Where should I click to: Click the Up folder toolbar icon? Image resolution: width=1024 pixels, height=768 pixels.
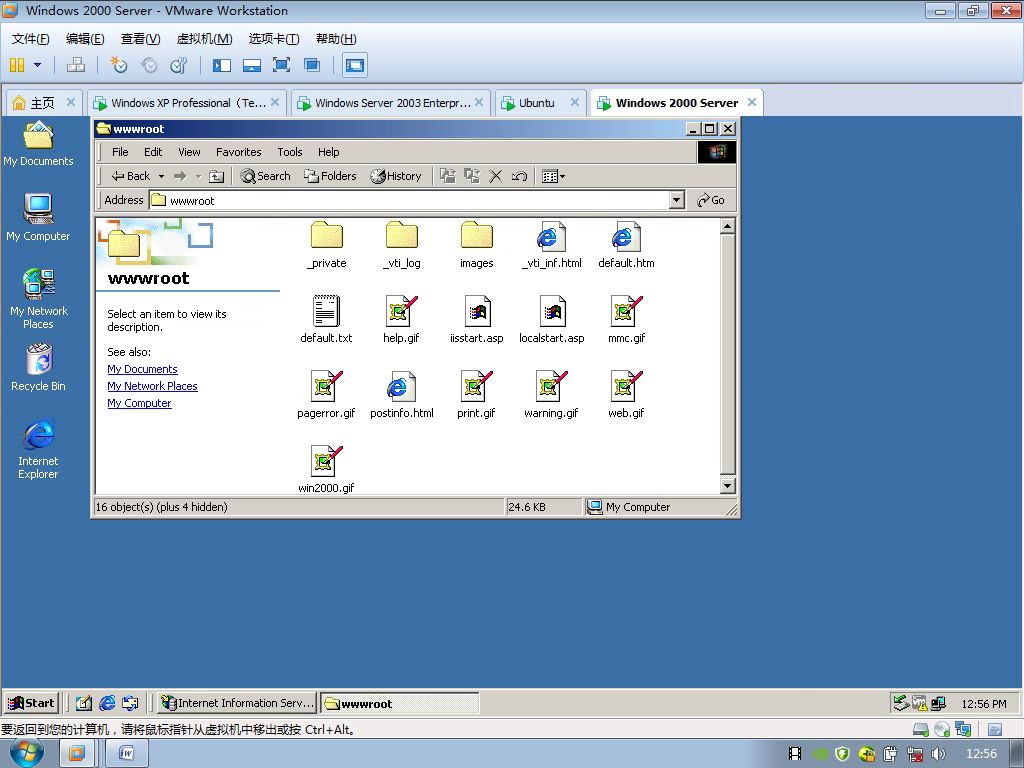coord(217,176)
